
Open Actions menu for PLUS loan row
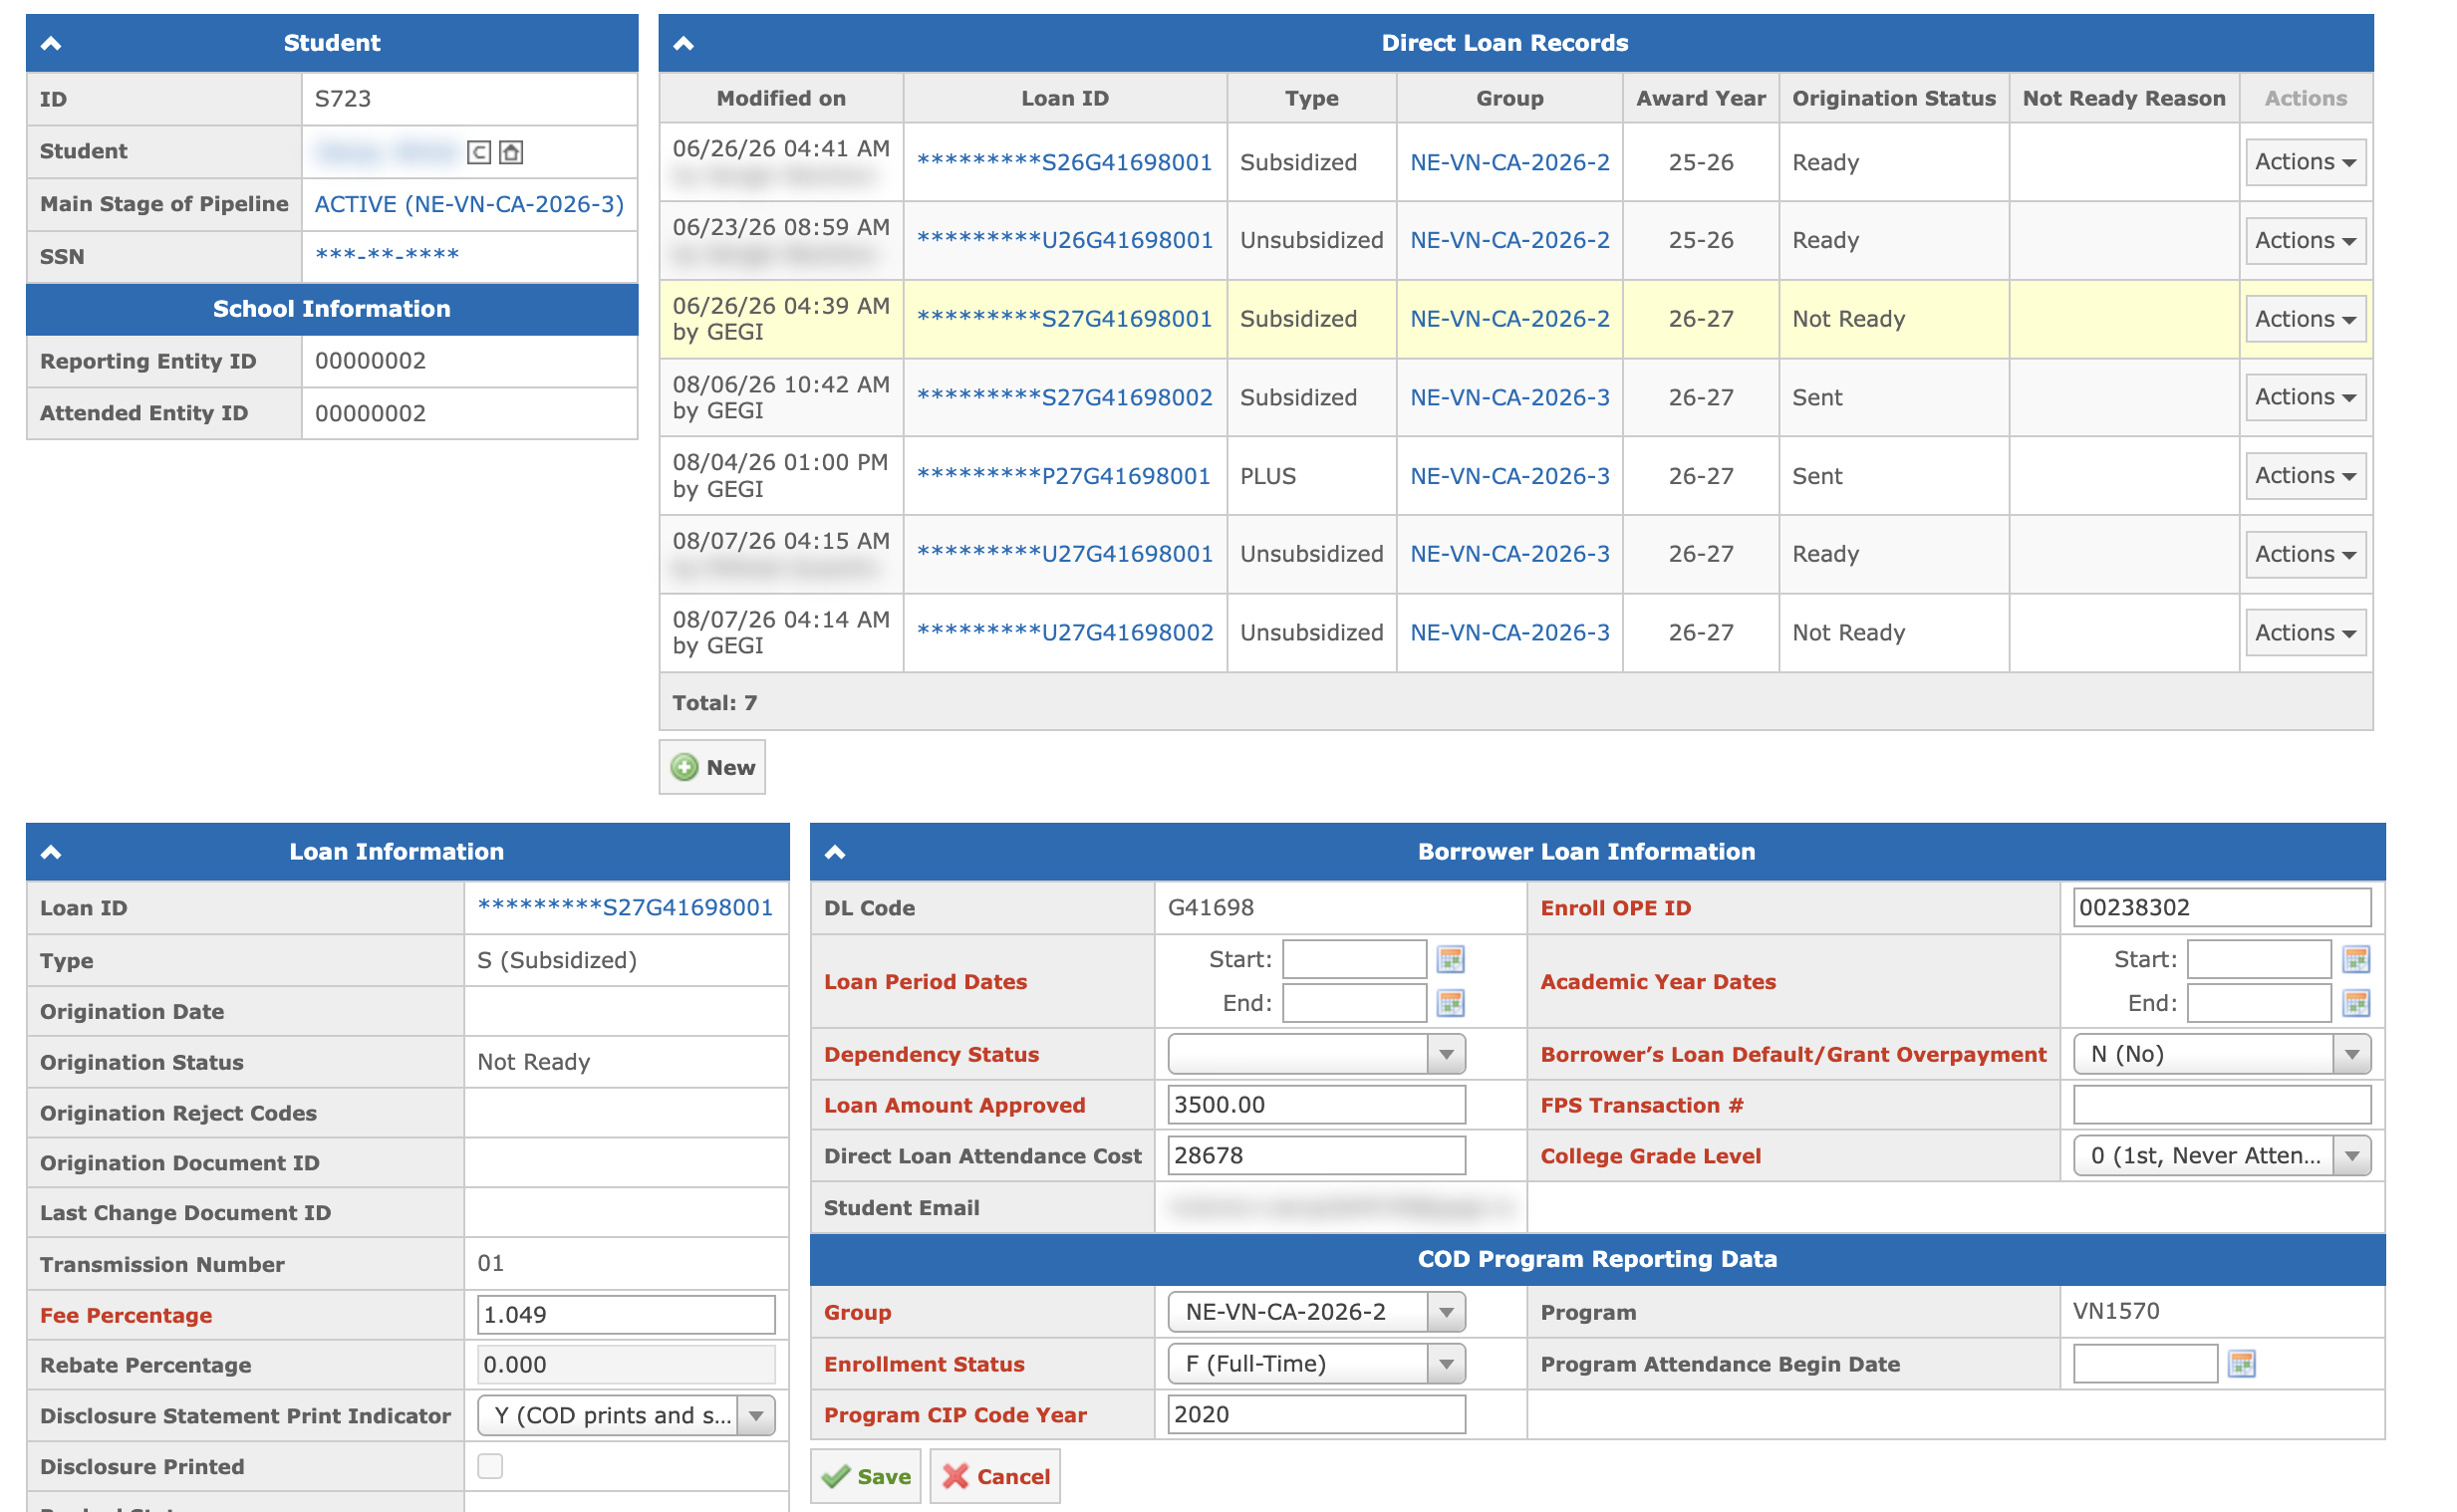(2304, 476)
